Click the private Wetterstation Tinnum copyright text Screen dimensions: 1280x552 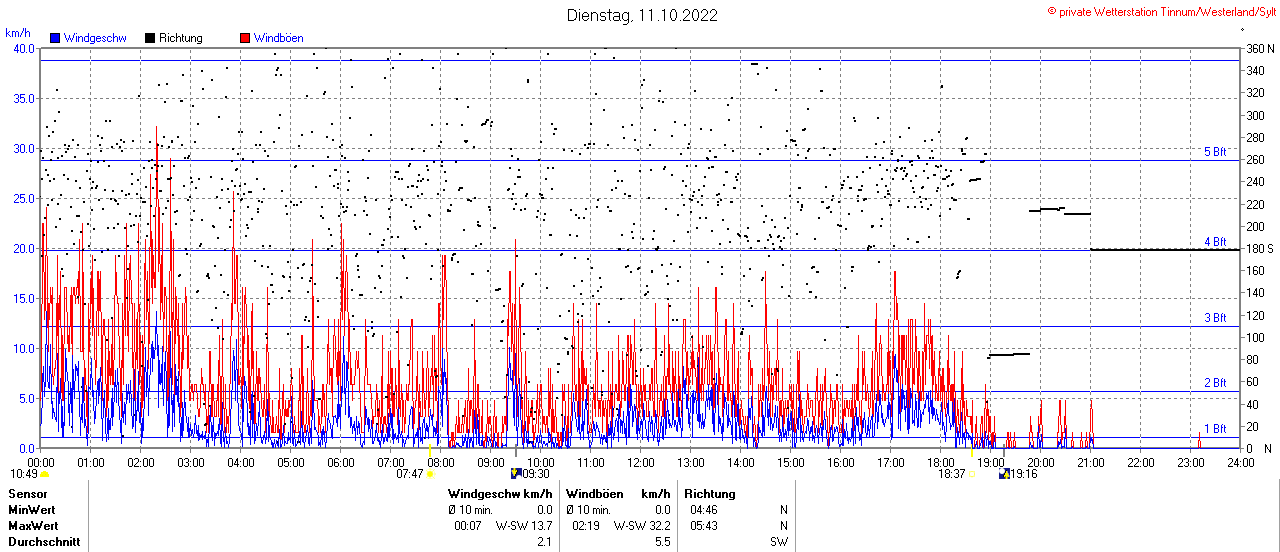pos(1161,11)
